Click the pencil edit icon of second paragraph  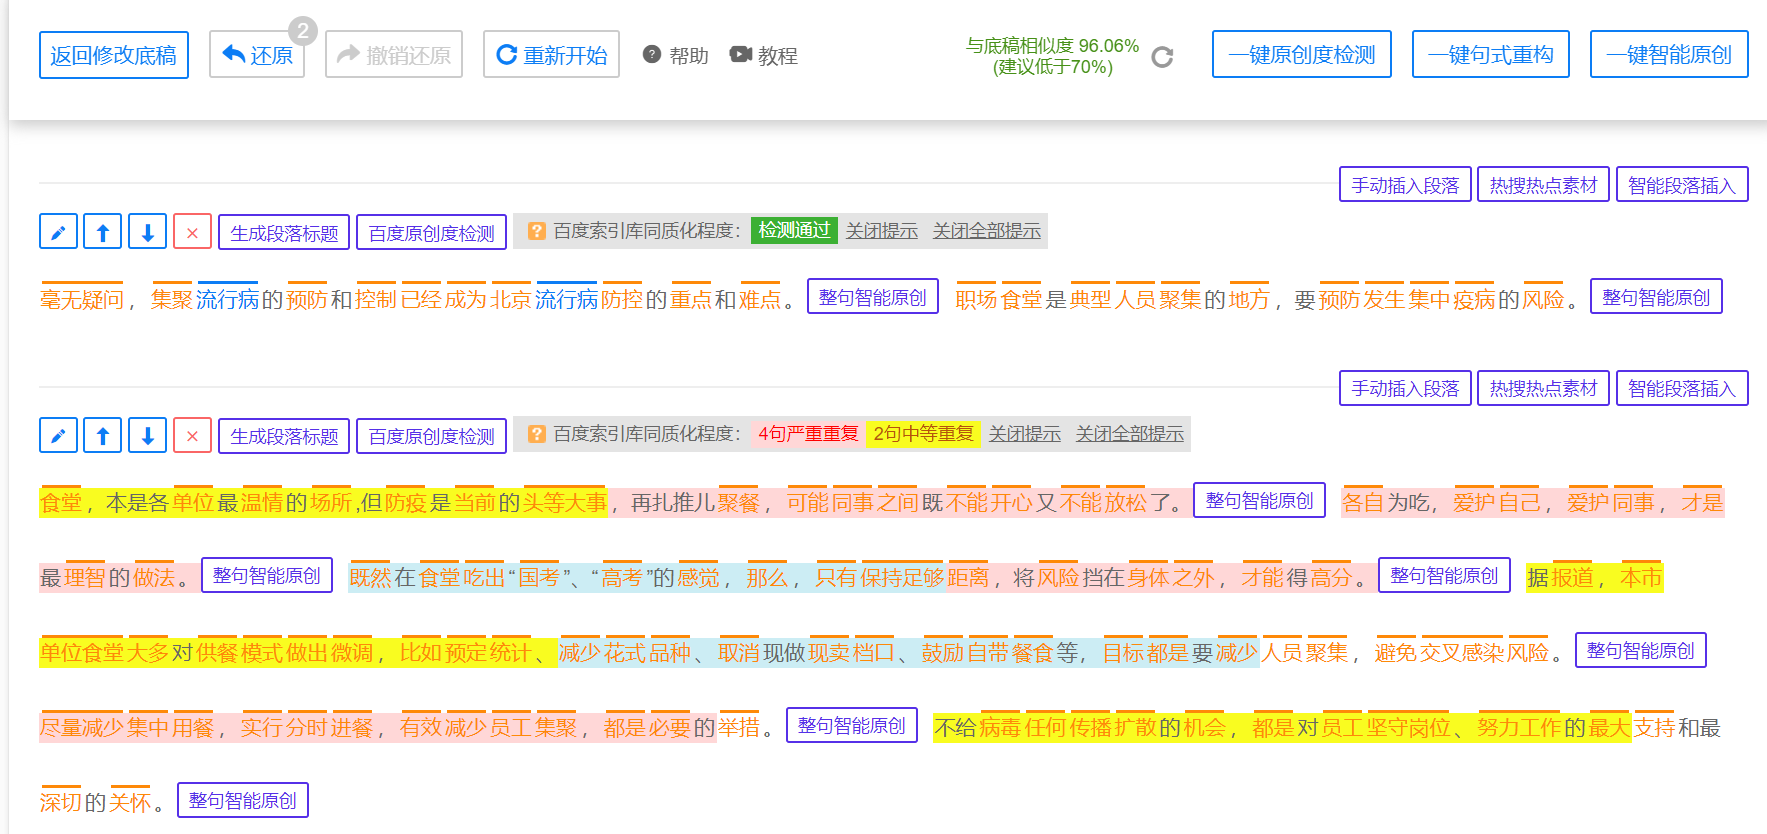tap(58, 435)
